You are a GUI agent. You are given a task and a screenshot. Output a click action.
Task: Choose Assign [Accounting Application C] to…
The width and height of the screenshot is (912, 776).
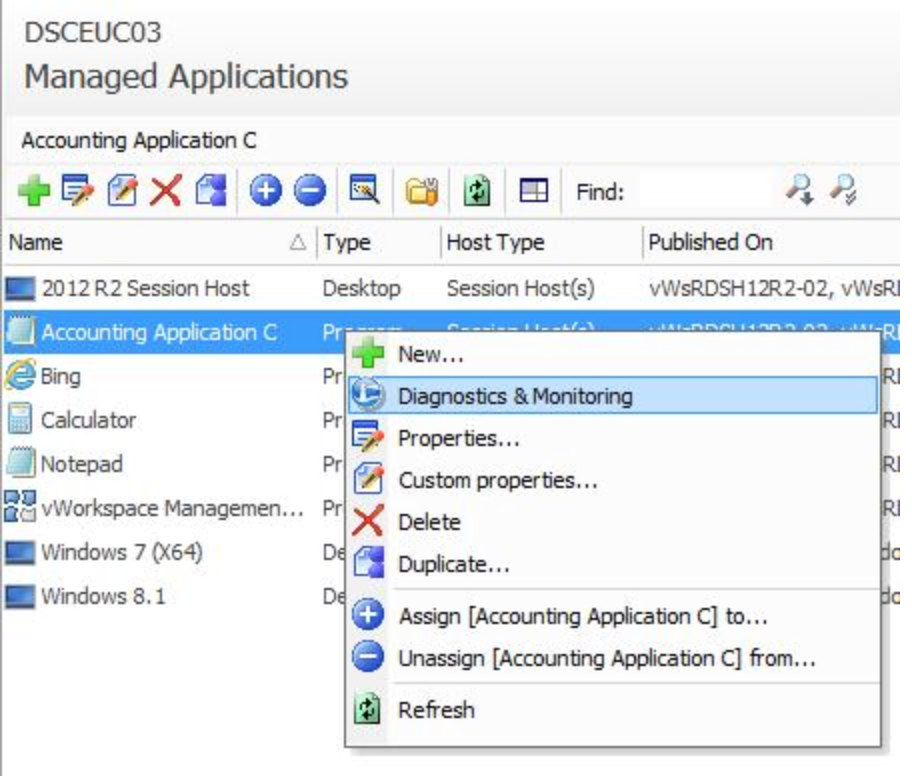[582, 616]
